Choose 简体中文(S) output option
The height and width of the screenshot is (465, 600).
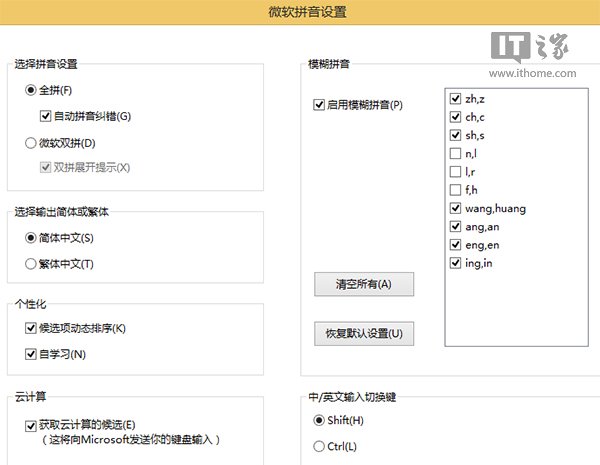pos(31,238)
